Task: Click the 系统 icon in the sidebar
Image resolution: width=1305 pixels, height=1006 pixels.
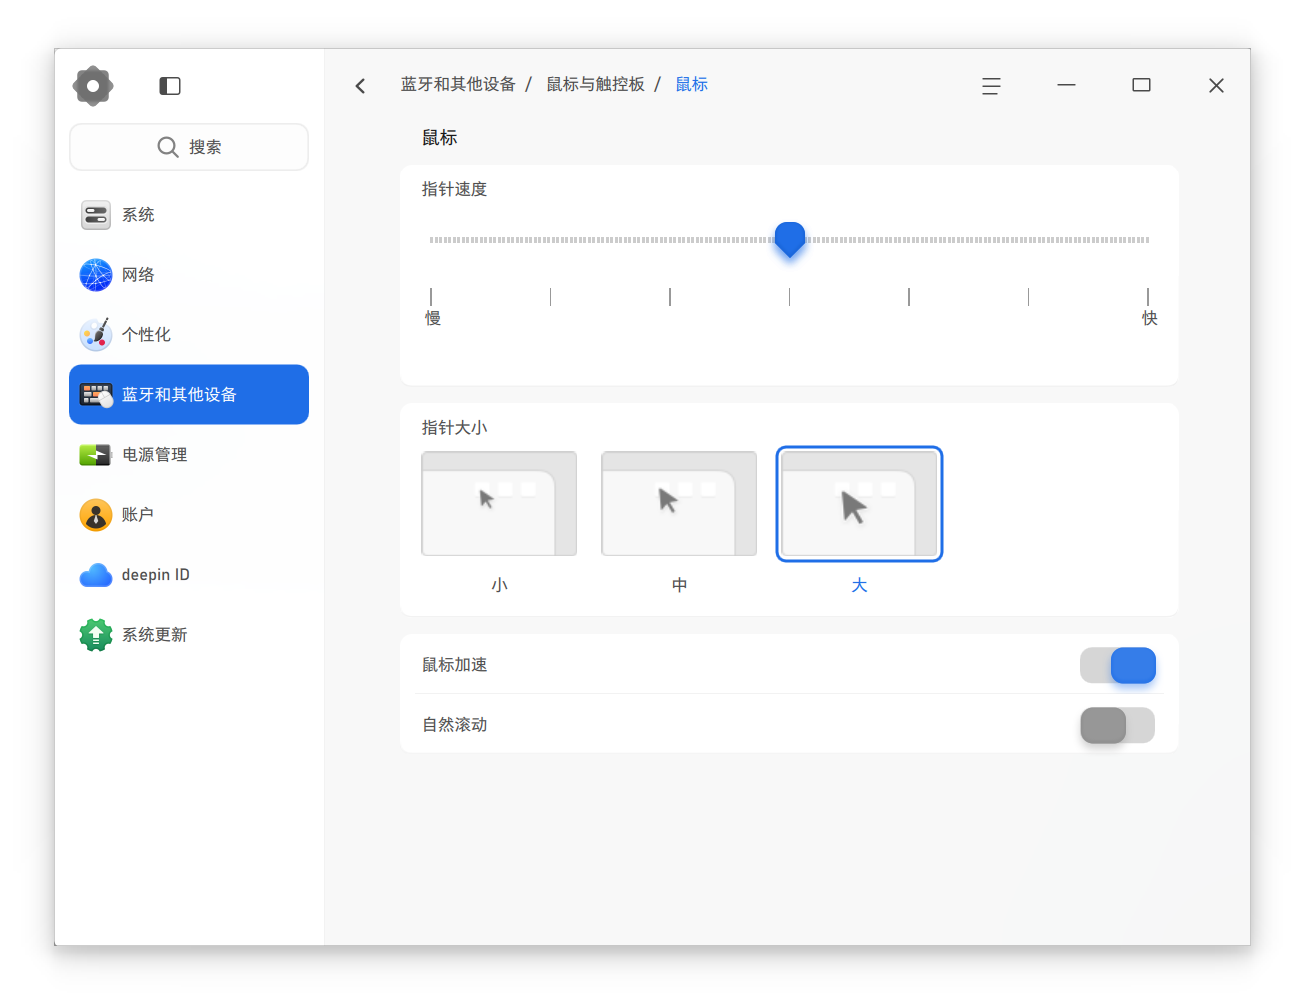Action: click(96, 215)
